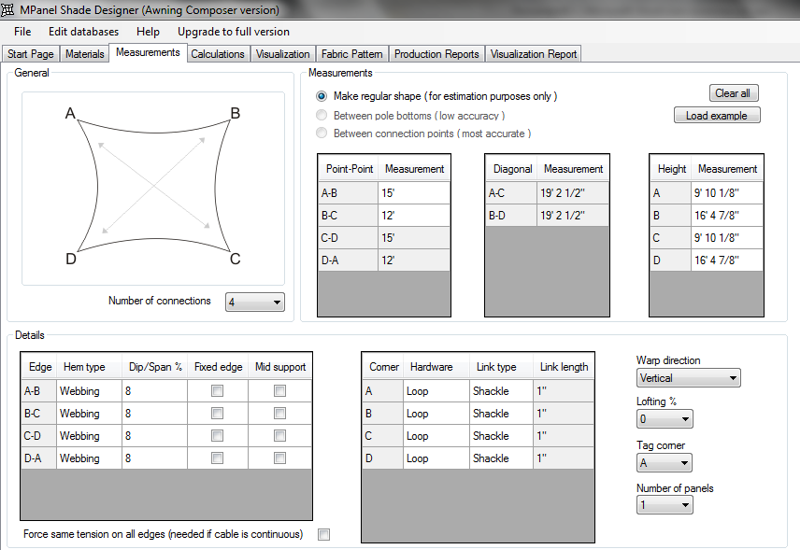This screenshot has height=550, width=800.
Task: Expand the Tag corner dropdown
Action: (x=663, y=463)
